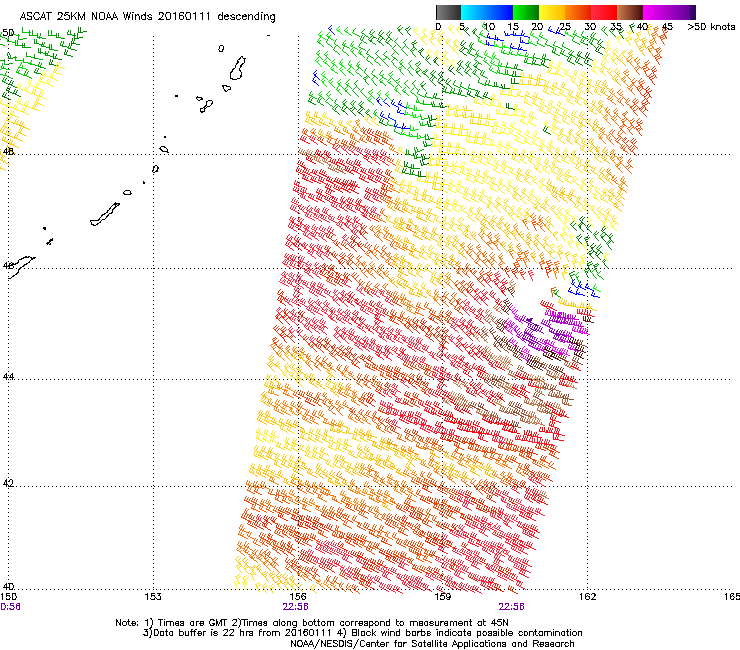This screenshot has width=740, height=650.
Task: Click the long narrow island outline near 47N
Action: click(105, 214)
